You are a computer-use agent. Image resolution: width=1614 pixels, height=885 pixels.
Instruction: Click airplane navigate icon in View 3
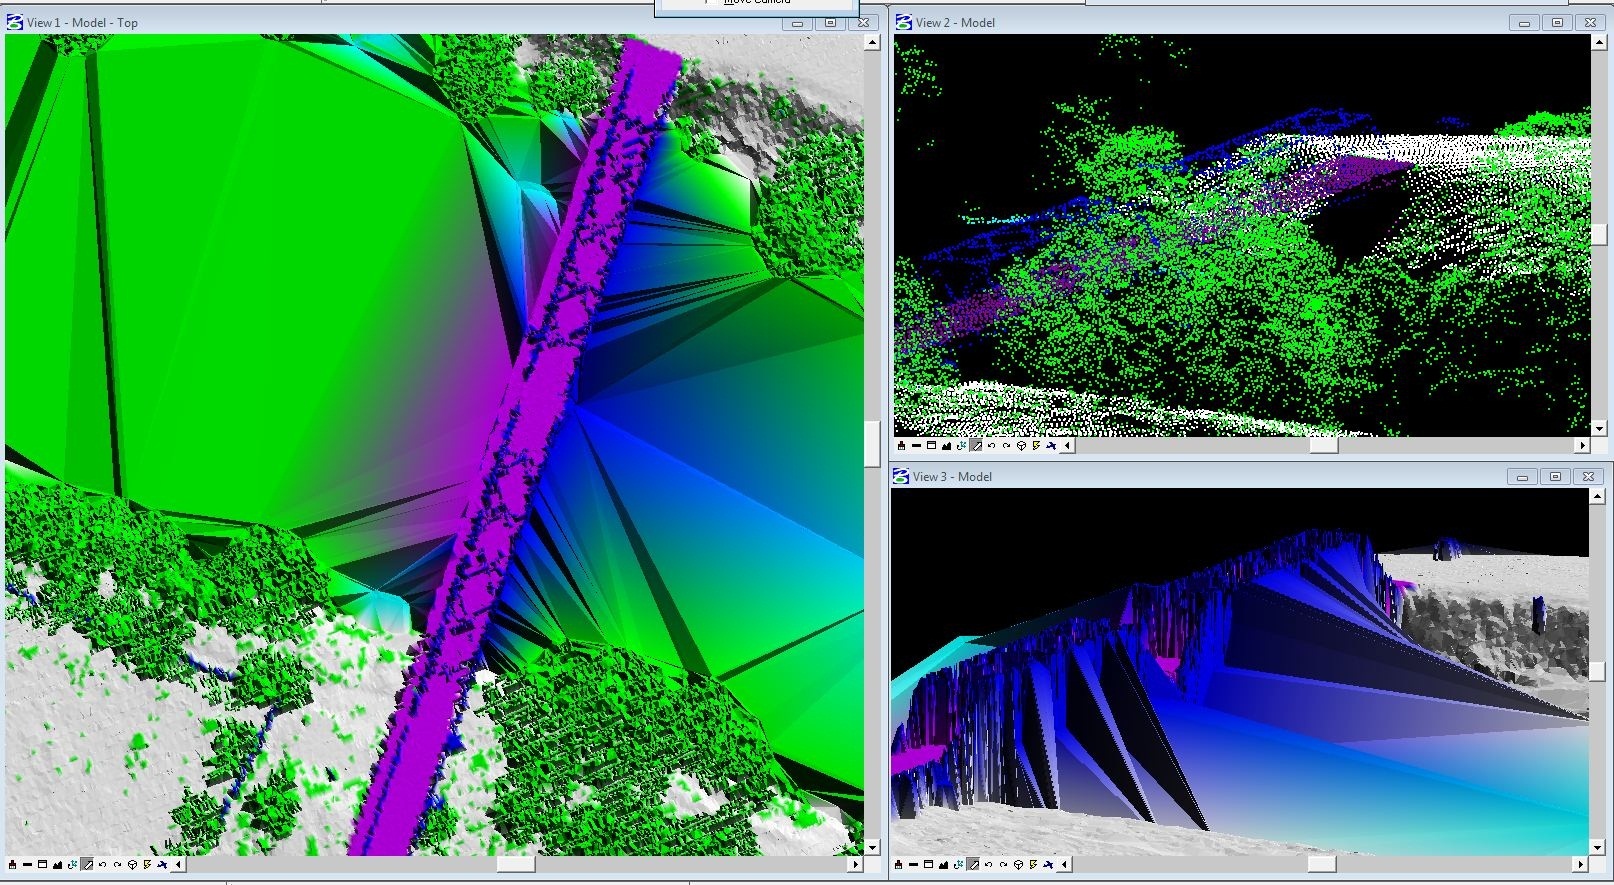coord(1049,865)
